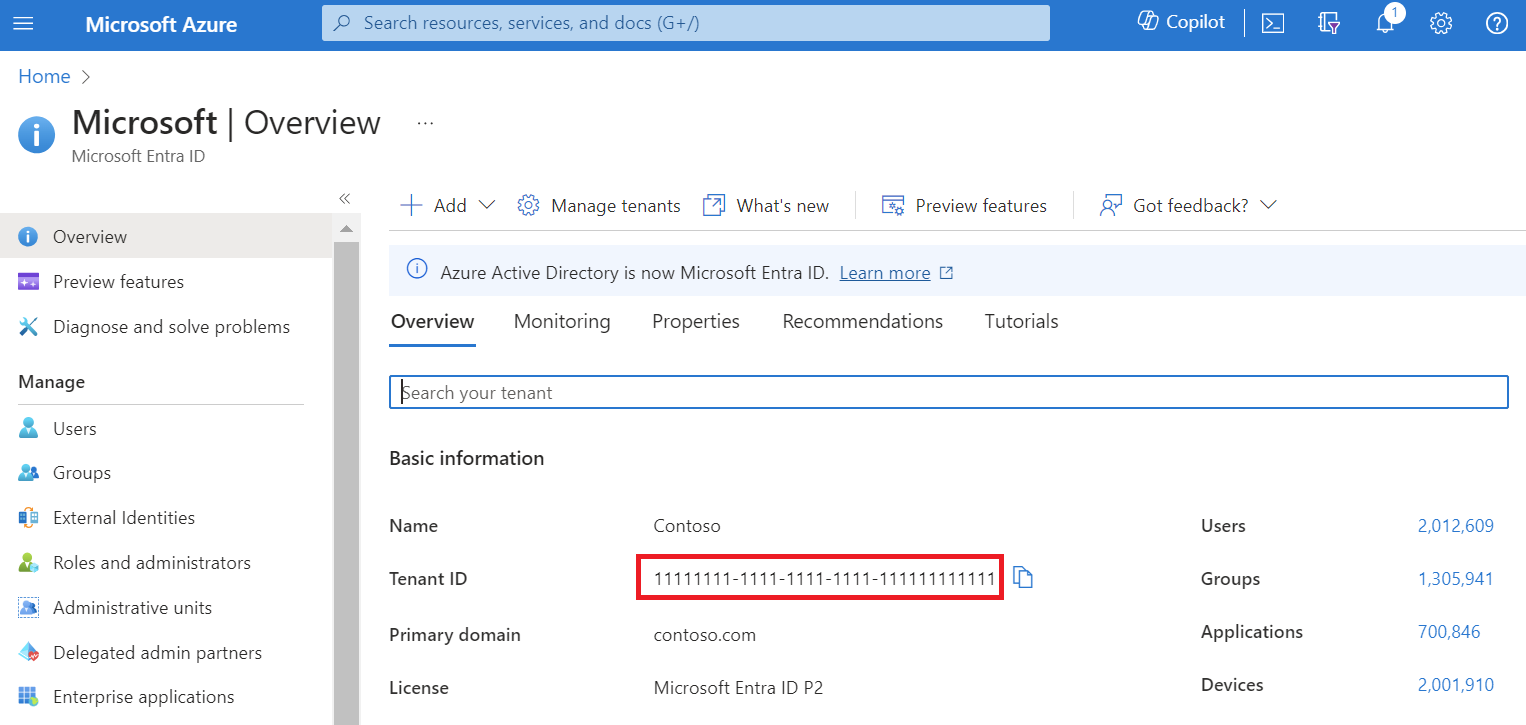Image resolution: width=1526 pixels, height=725 pixels.
Task: Click Manage tenants in the toolbar
Action: pyautogui.click(x=598, y=205)
